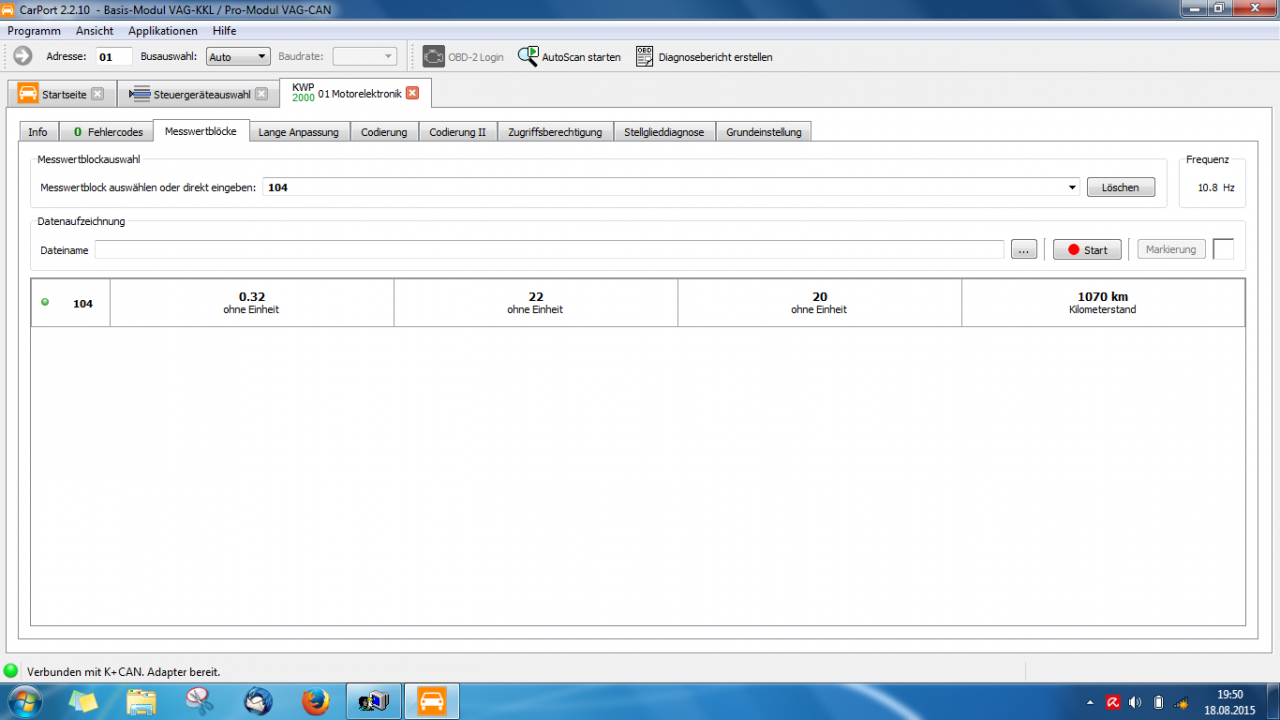
Task: Close the Startseite tab
Action: pyautogui.click(x=97, y=94)
